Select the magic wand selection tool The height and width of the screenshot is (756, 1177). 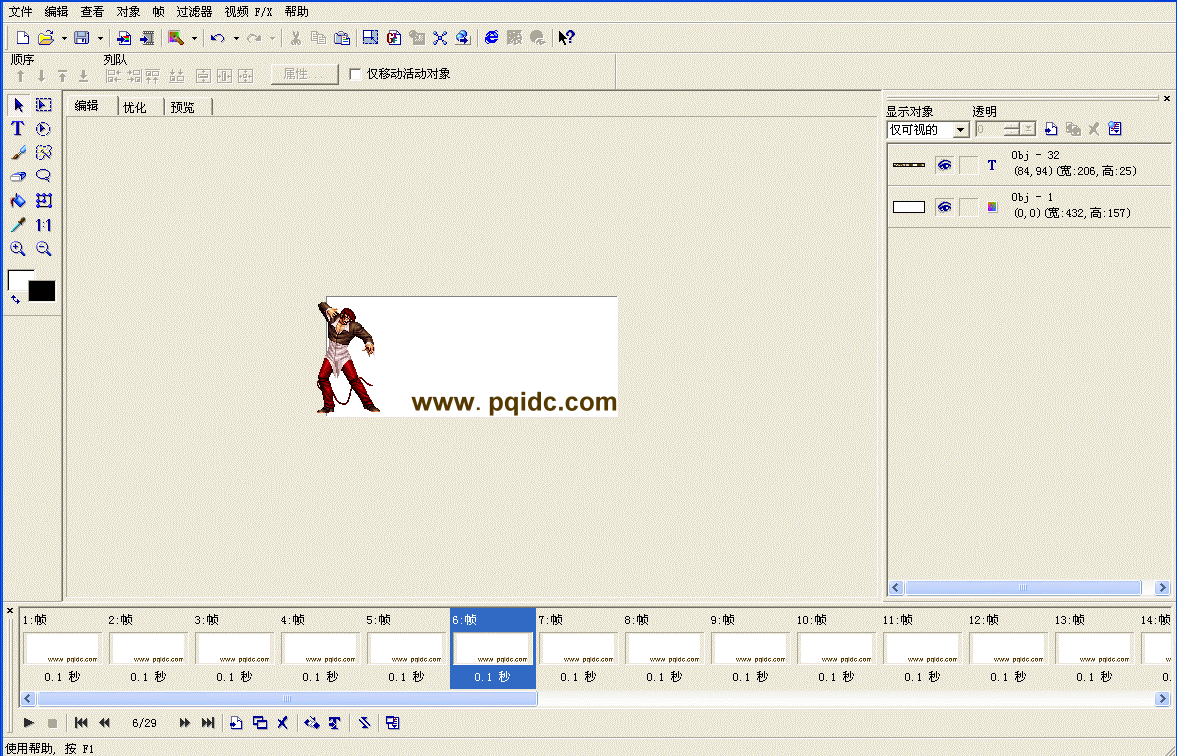pyautogui.click(x=44, y=153)
